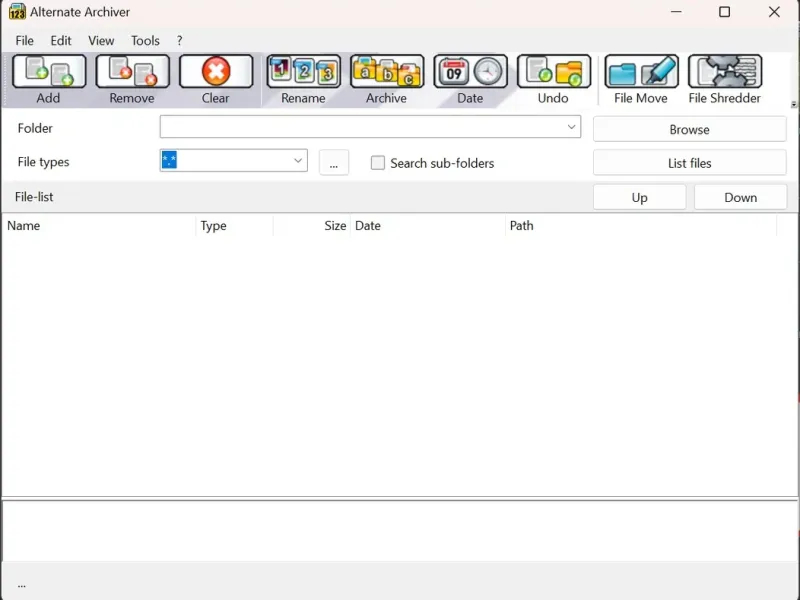Click the Add files toolbar icon

(x=49, y=71)
